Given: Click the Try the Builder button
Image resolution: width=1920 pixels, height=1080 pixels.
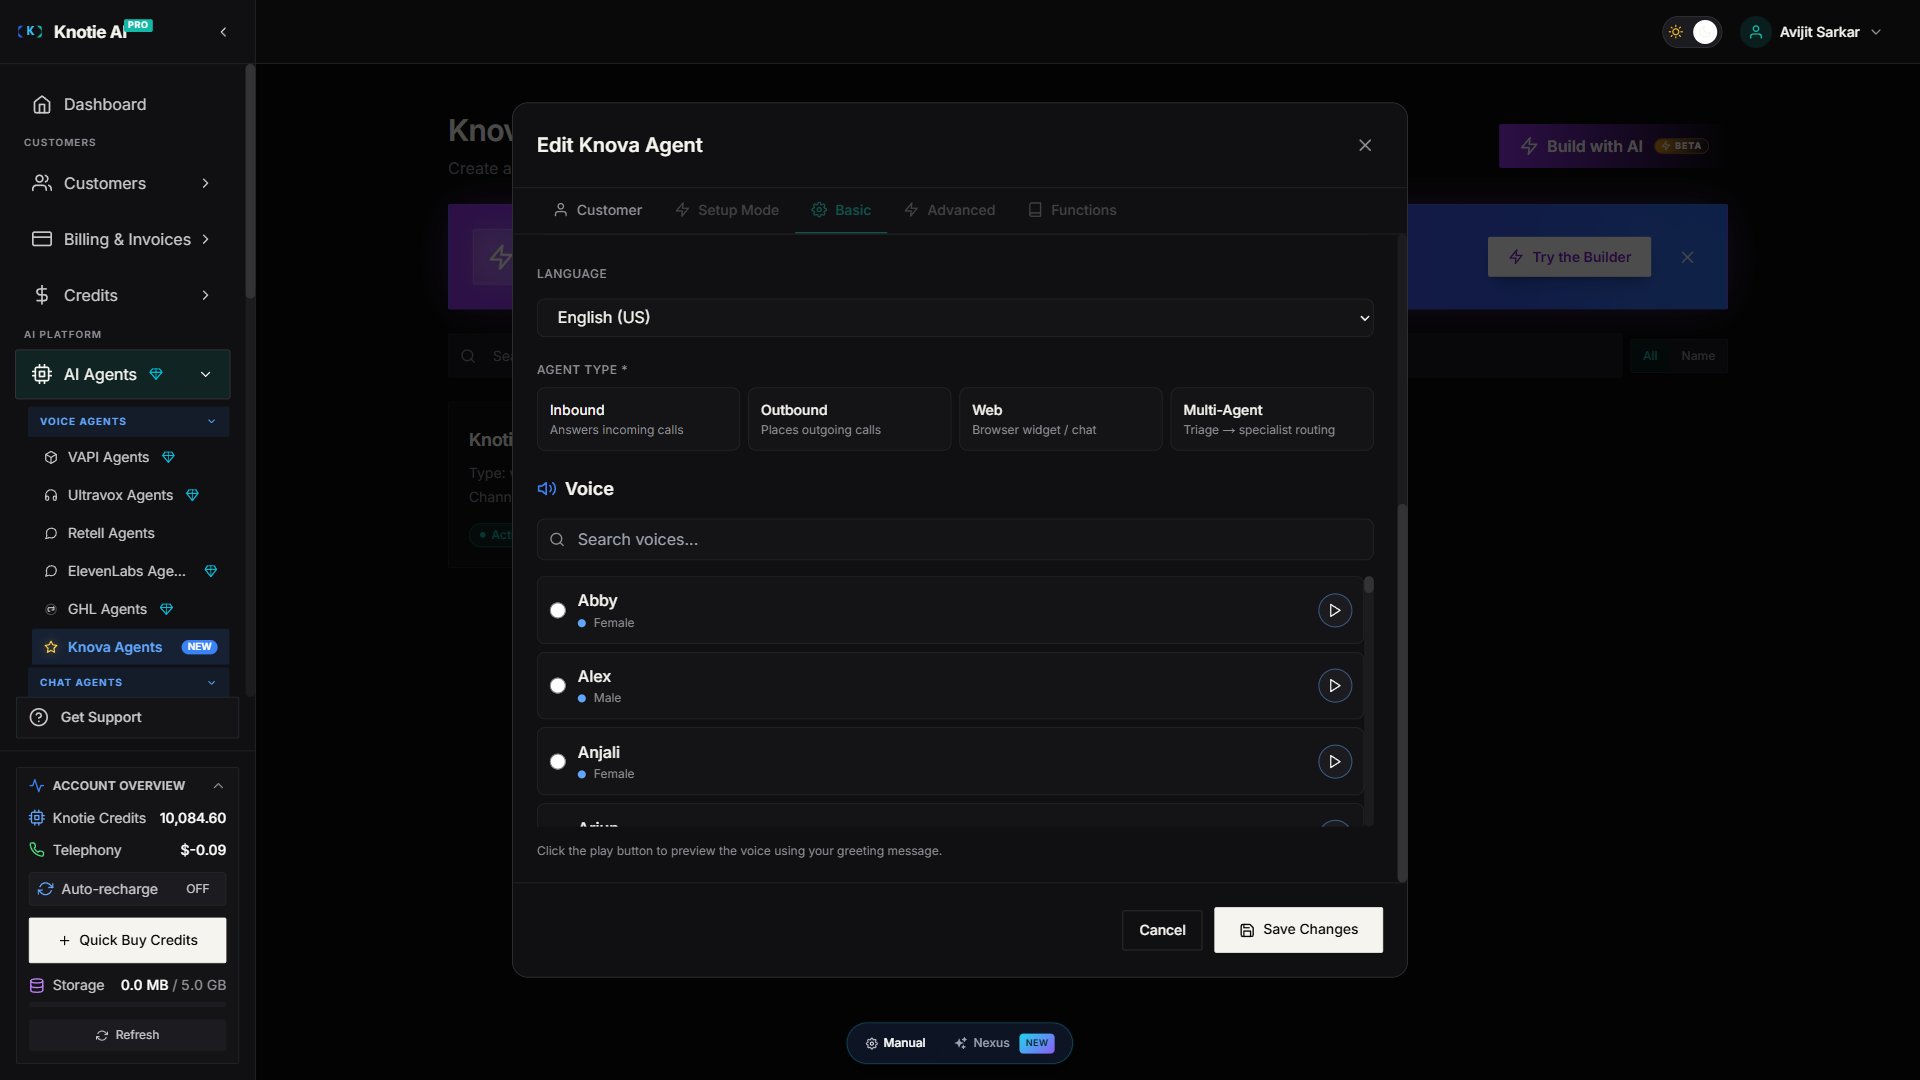Looking at the screenshot, I should [x=1569, y=257].
